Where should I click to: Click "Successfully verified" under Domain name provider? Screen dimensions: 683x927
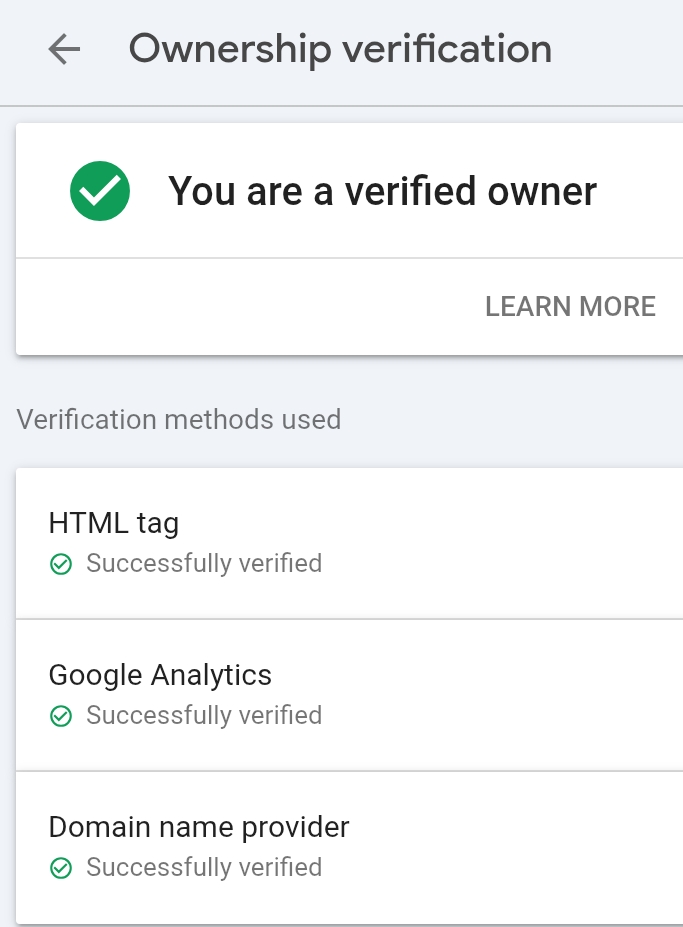tap(204, 868)
